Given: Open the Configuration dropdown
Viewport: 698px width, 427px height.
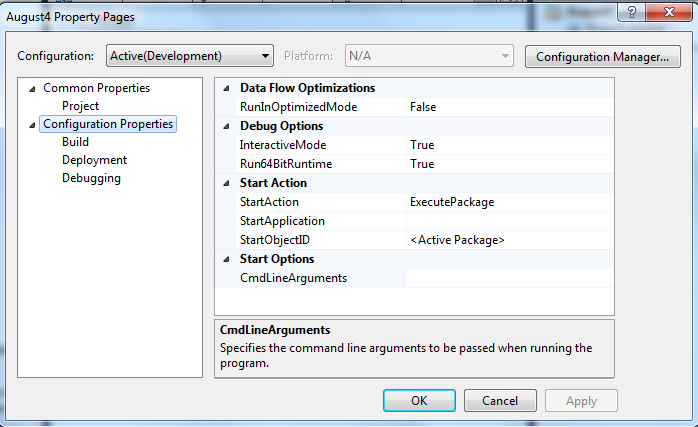Looking at the screenshot, I should pos(189,56).
